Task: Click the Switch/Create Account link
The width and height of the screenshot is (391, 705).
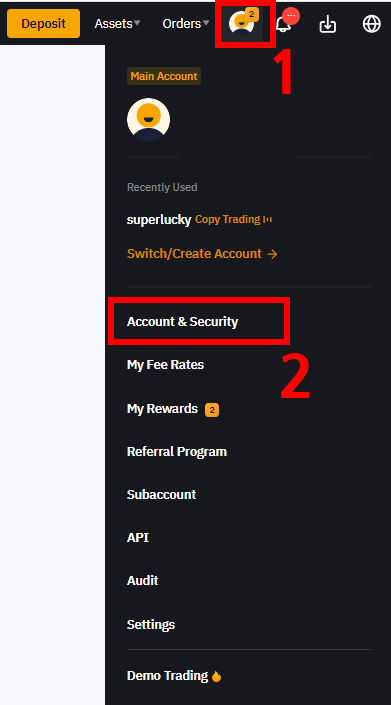Action: pos(194,254)
